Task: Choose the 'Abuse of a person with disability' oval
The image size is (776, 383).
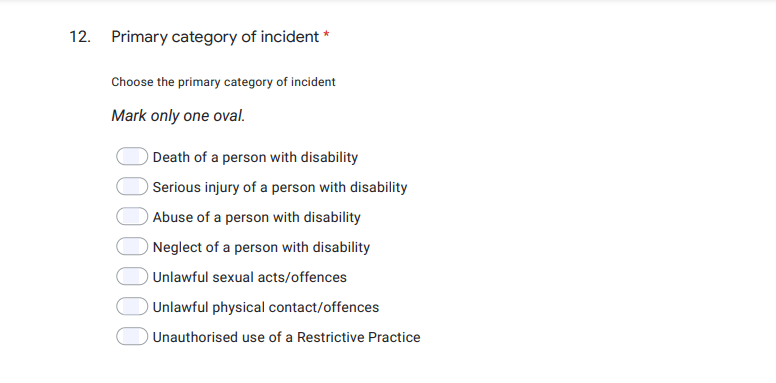Action: [x=132, y=216]
